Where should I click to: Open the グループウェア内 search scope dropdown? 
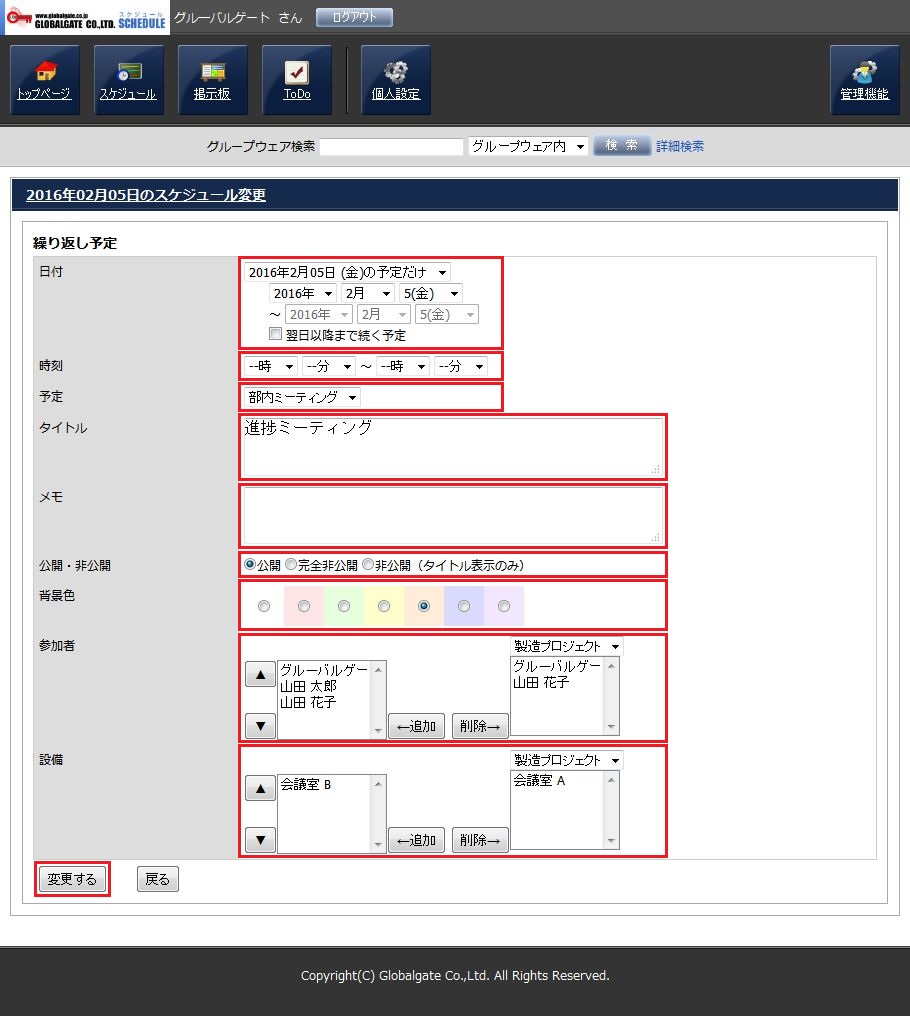pyautogui.click(x=528, y=146)
